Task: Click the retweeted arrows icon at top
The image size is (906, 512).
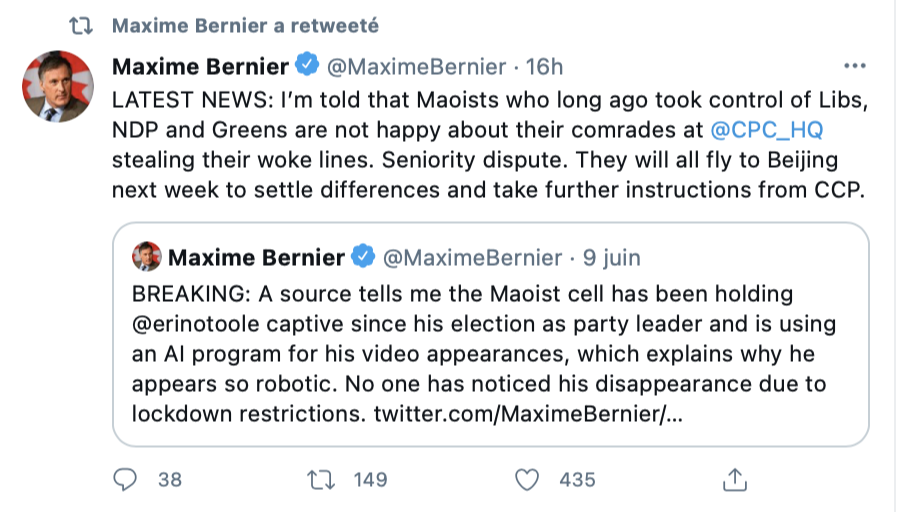Action: point(86,25)
